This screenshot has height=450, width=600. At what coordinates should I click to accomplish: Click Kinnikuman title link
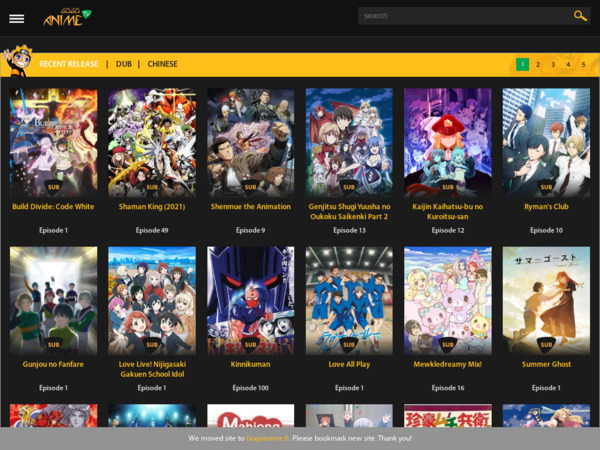(x=251, y=364)
